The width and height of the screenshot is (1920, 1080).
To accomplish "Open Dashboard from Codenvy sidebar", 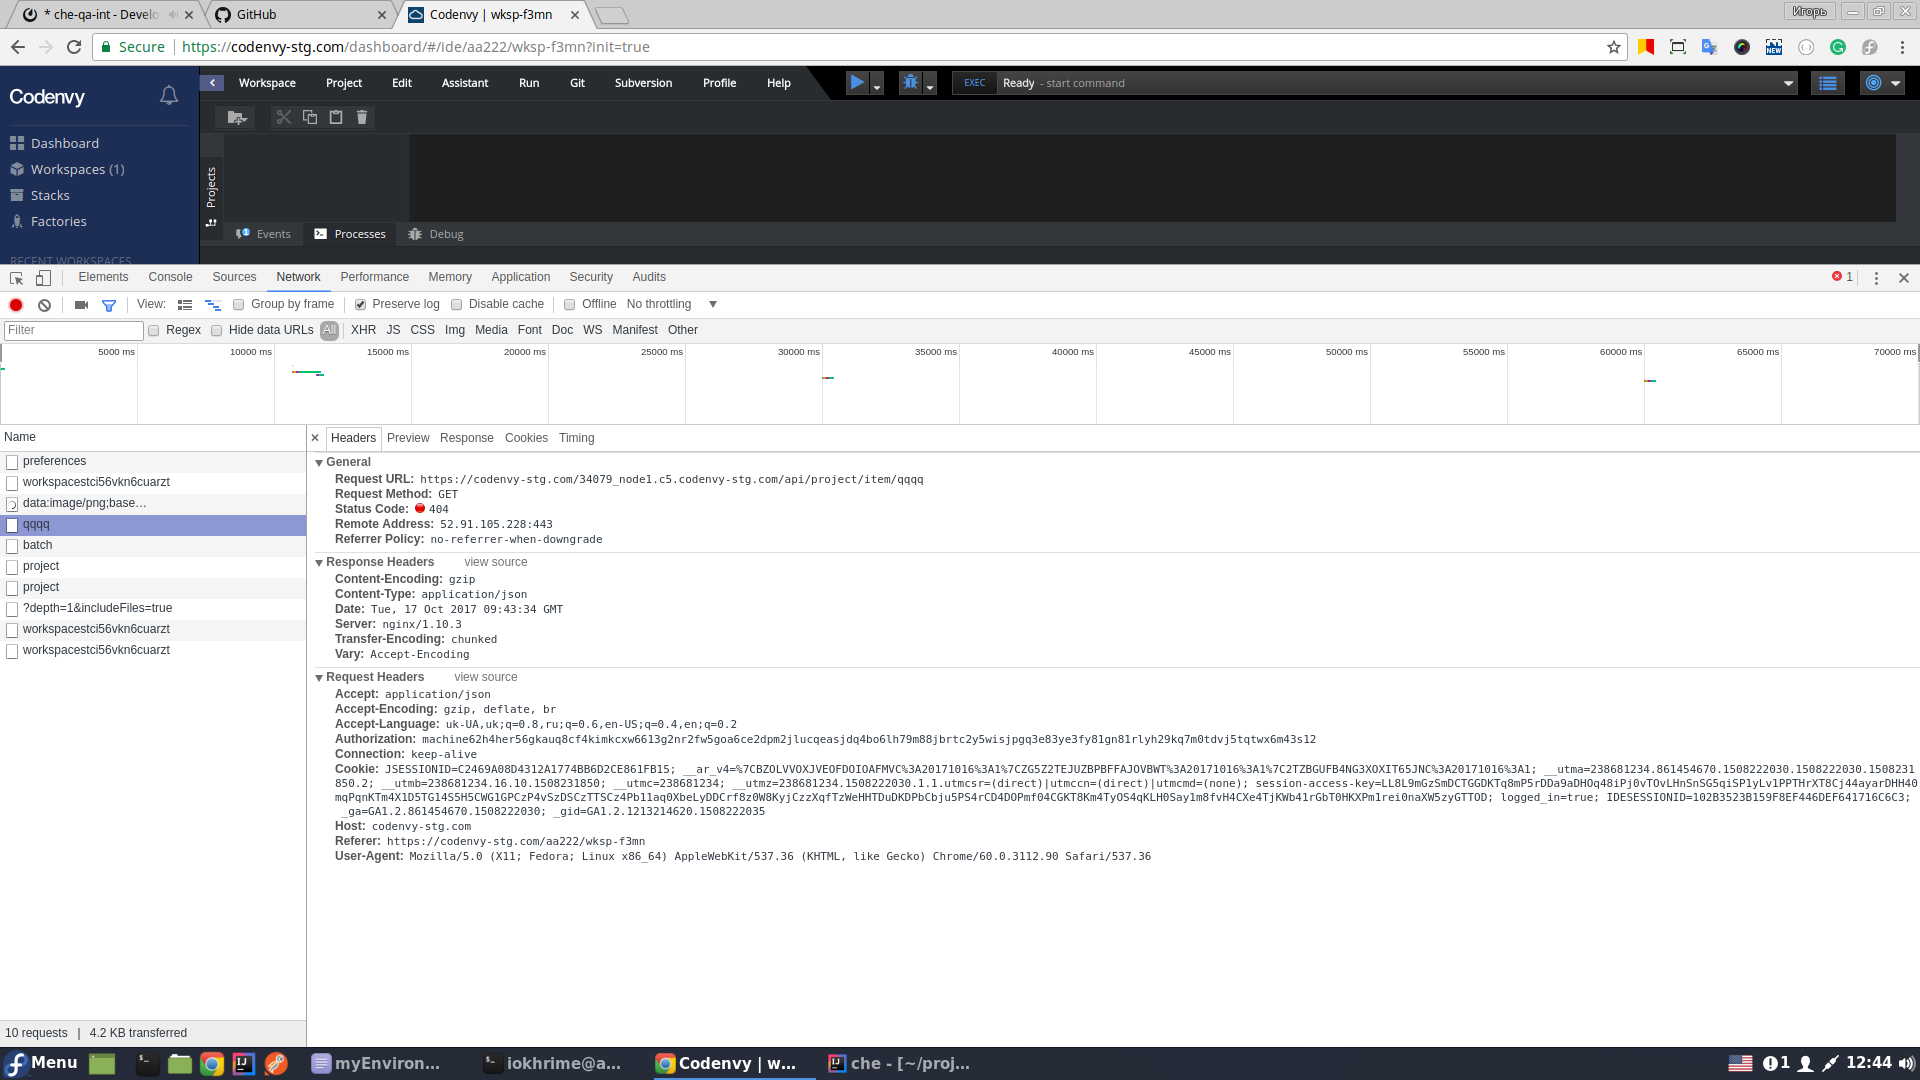I will click(64, 143).
